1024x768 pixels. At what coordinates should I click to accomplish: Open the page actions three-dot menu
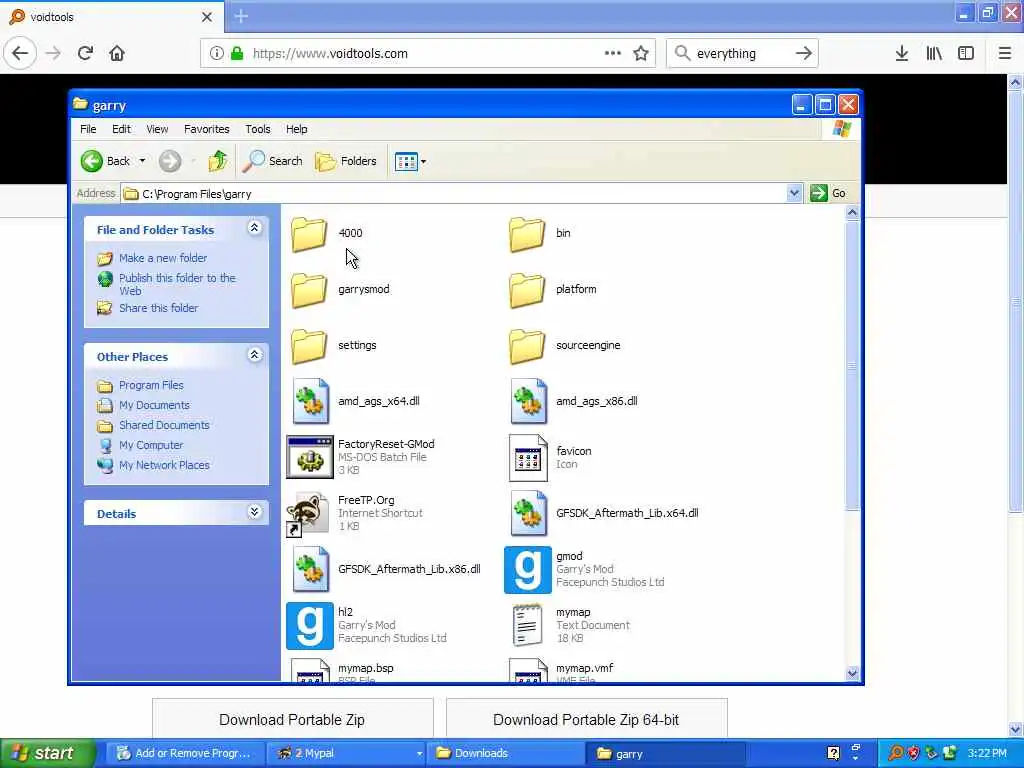[613, 53]
